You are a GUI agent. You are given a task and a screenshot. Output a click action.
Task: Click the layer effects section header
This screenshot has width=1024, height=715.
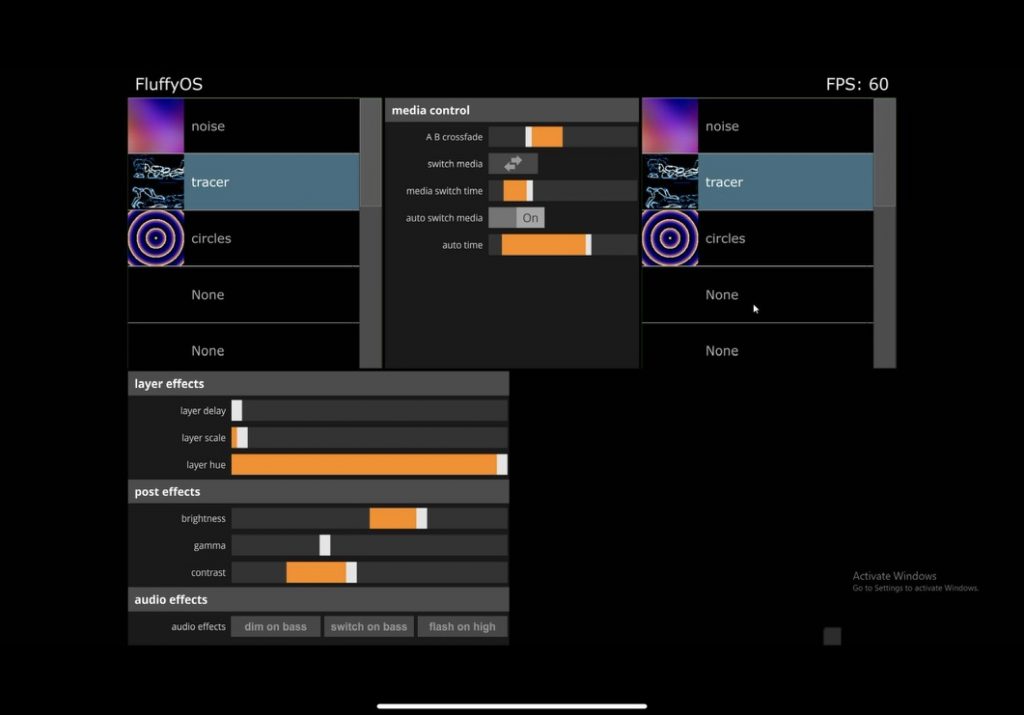[x=318, y=384]
